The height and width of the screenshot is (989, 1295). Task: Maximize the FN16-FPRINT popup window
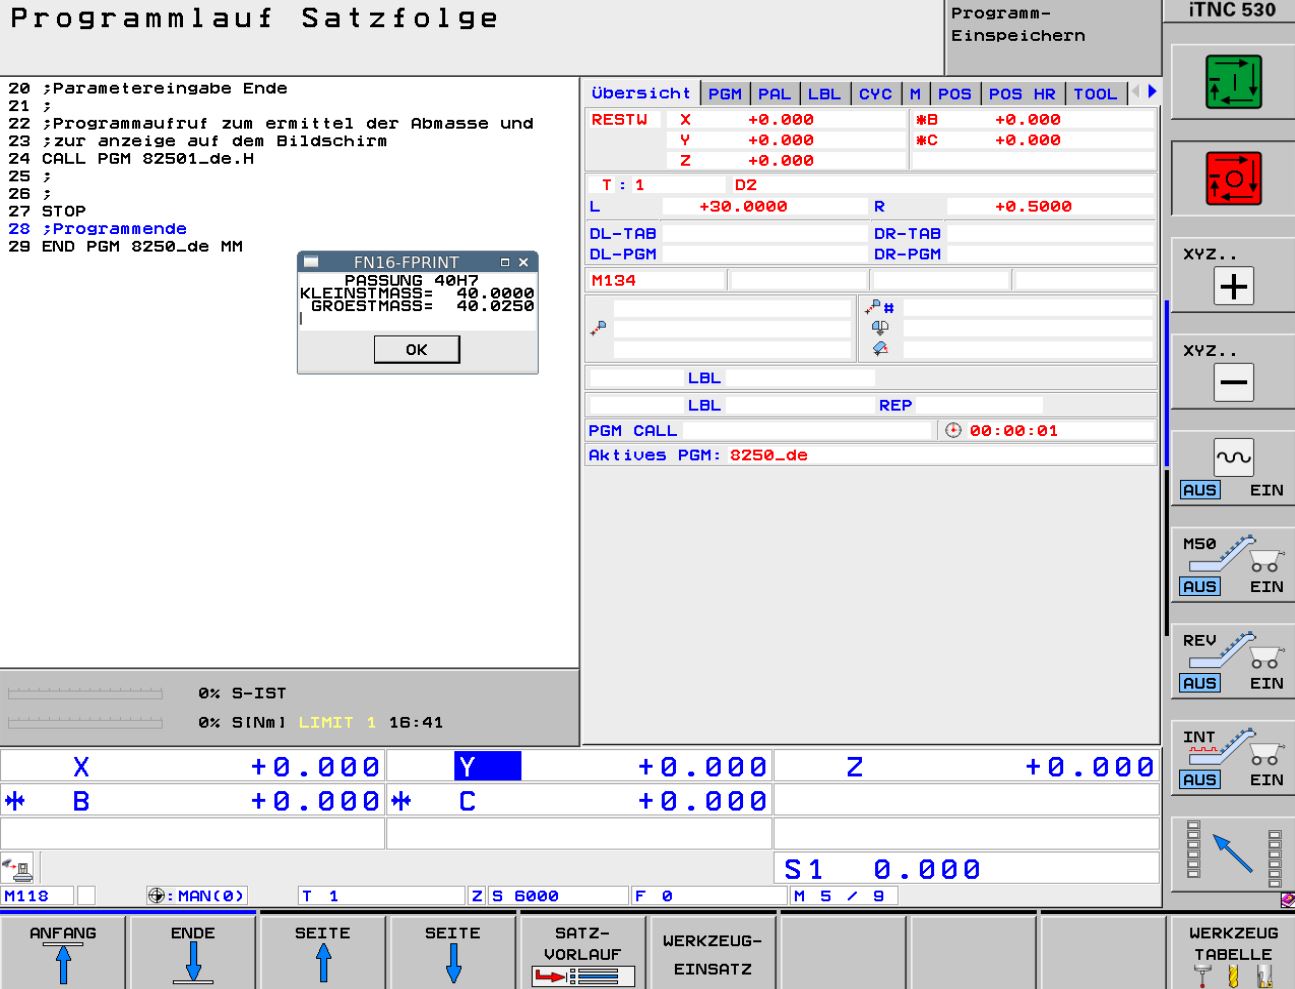(505, 262)
